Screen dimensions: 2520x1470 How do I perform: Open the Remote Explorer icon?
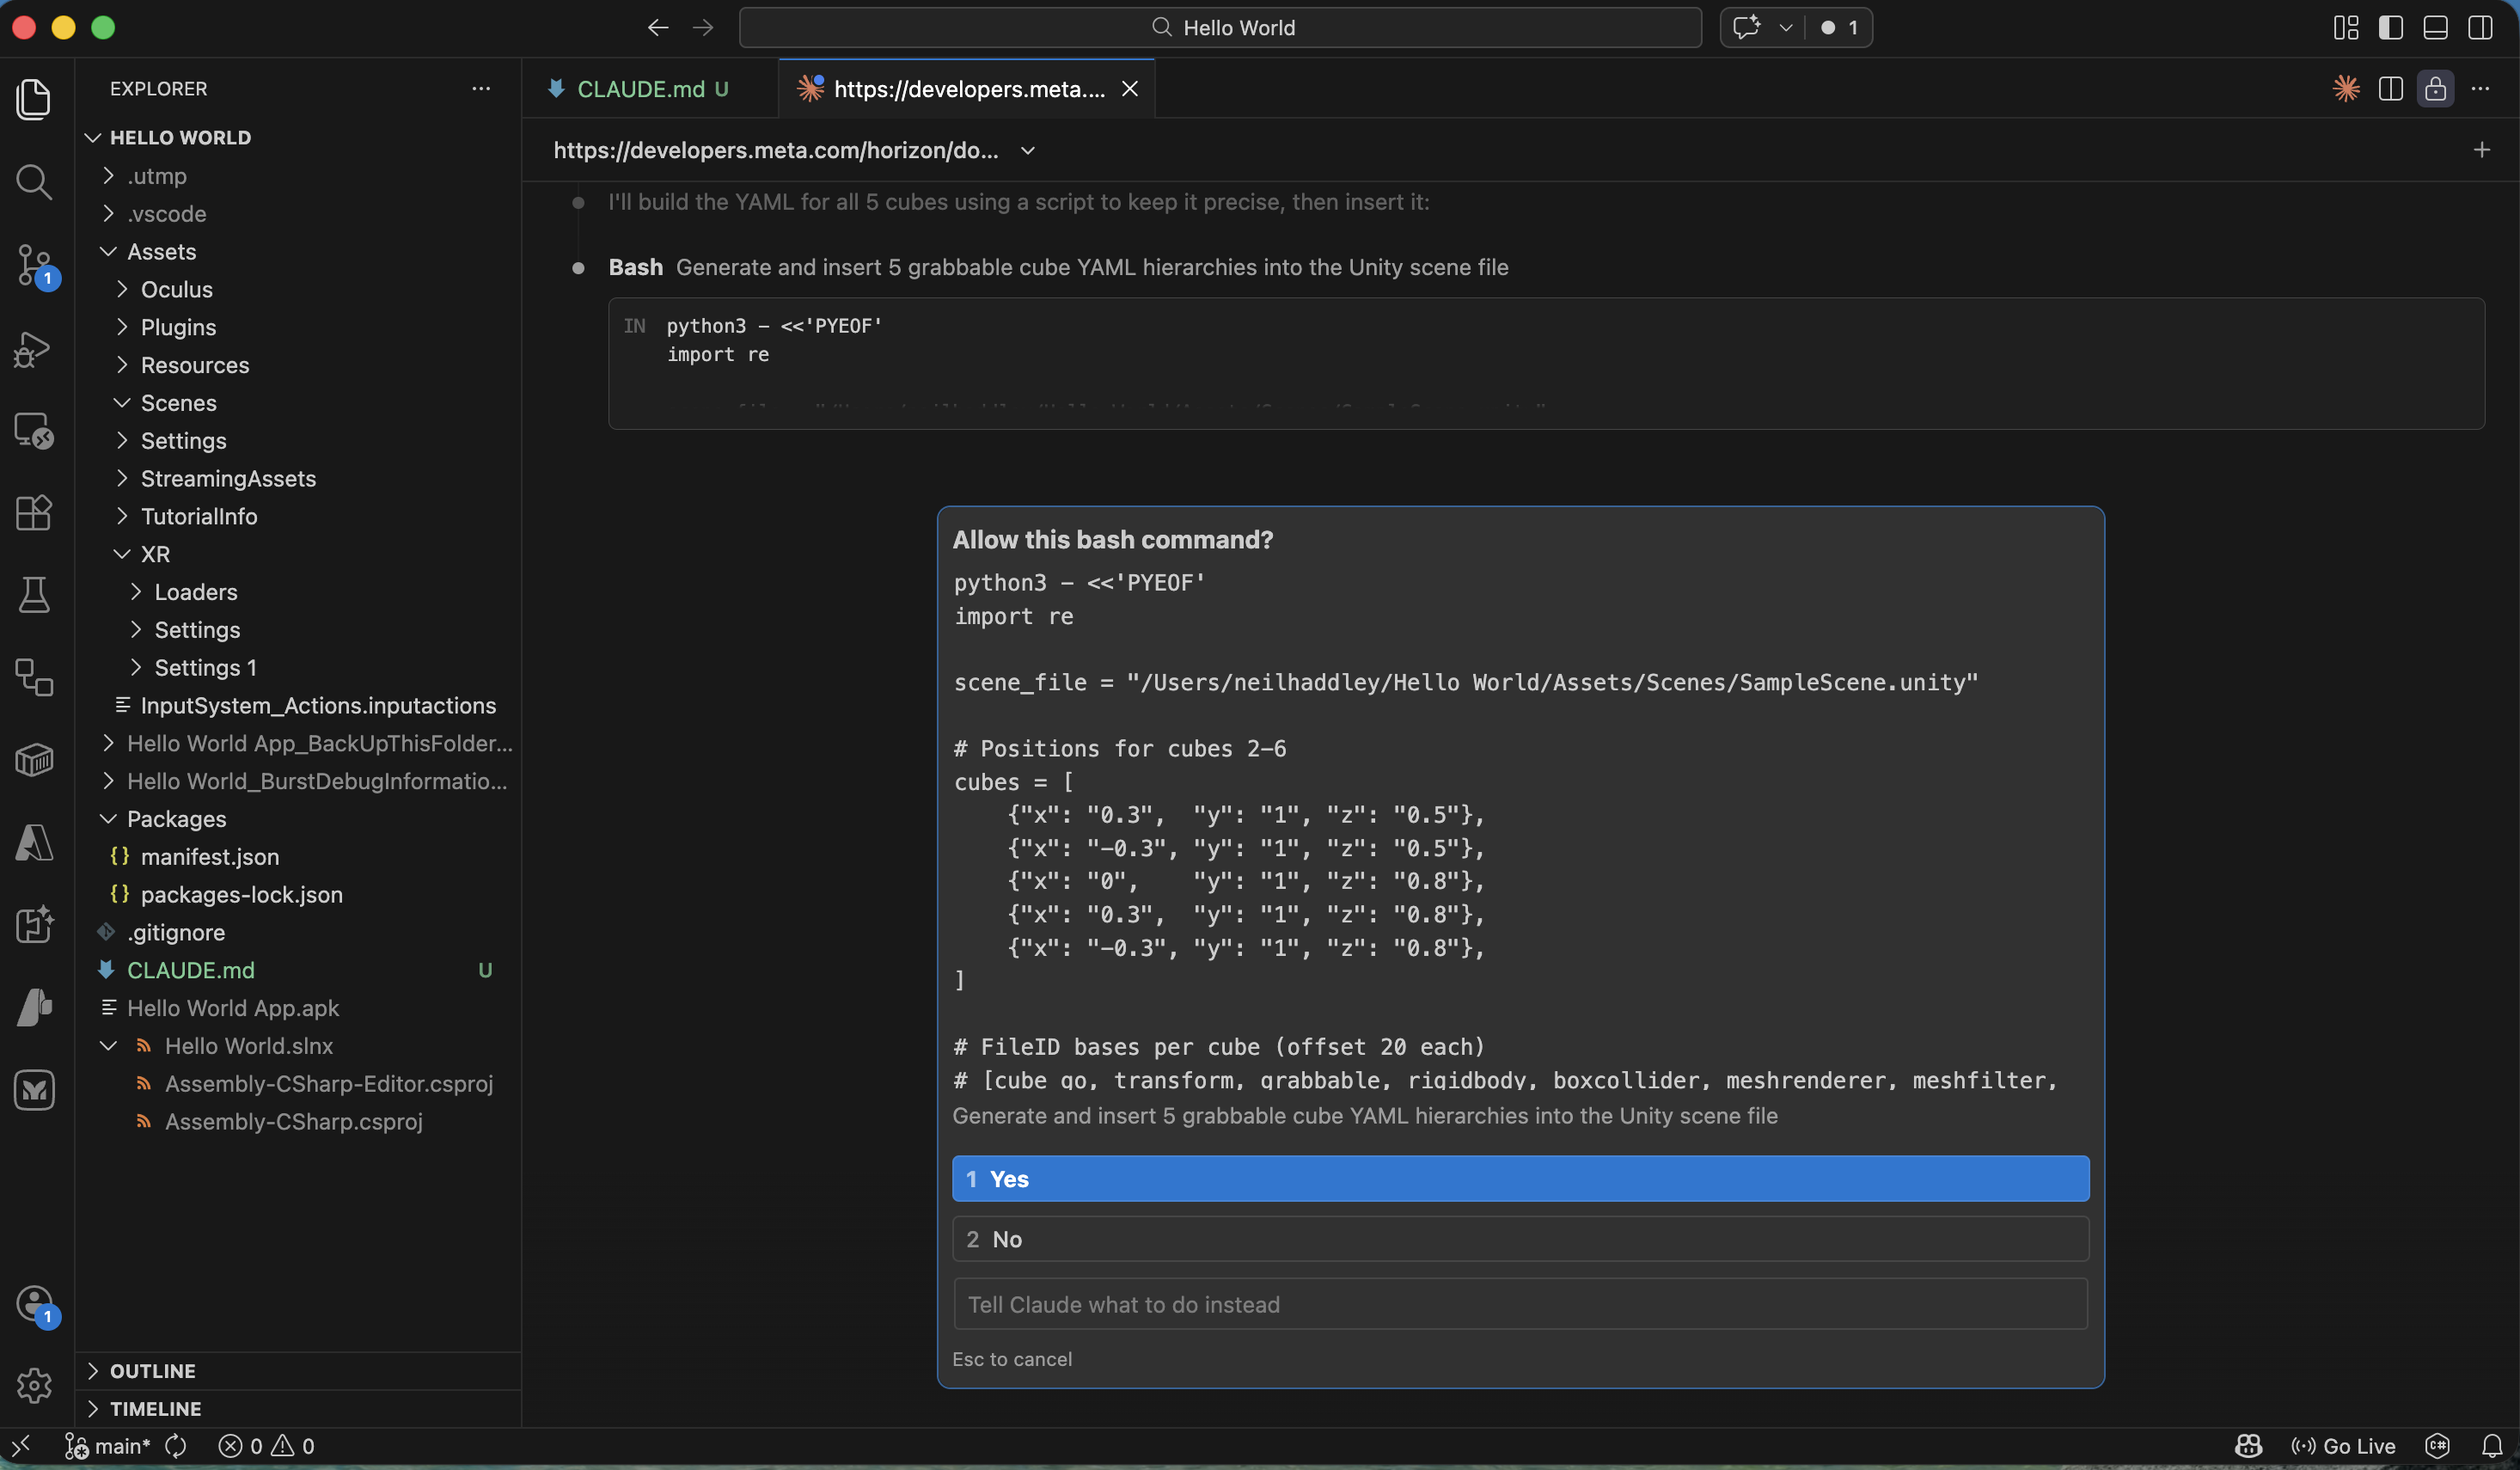34,430
